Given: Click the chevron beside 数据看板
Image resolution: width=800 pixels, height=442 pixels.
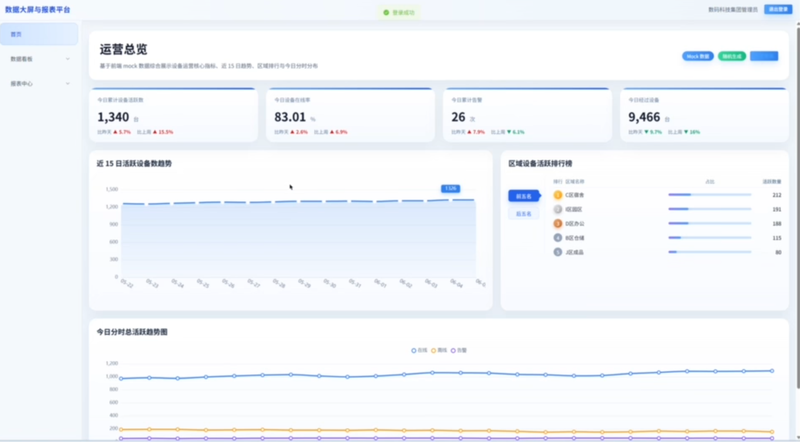Looking at the screenshot, I should pos(68,59).
